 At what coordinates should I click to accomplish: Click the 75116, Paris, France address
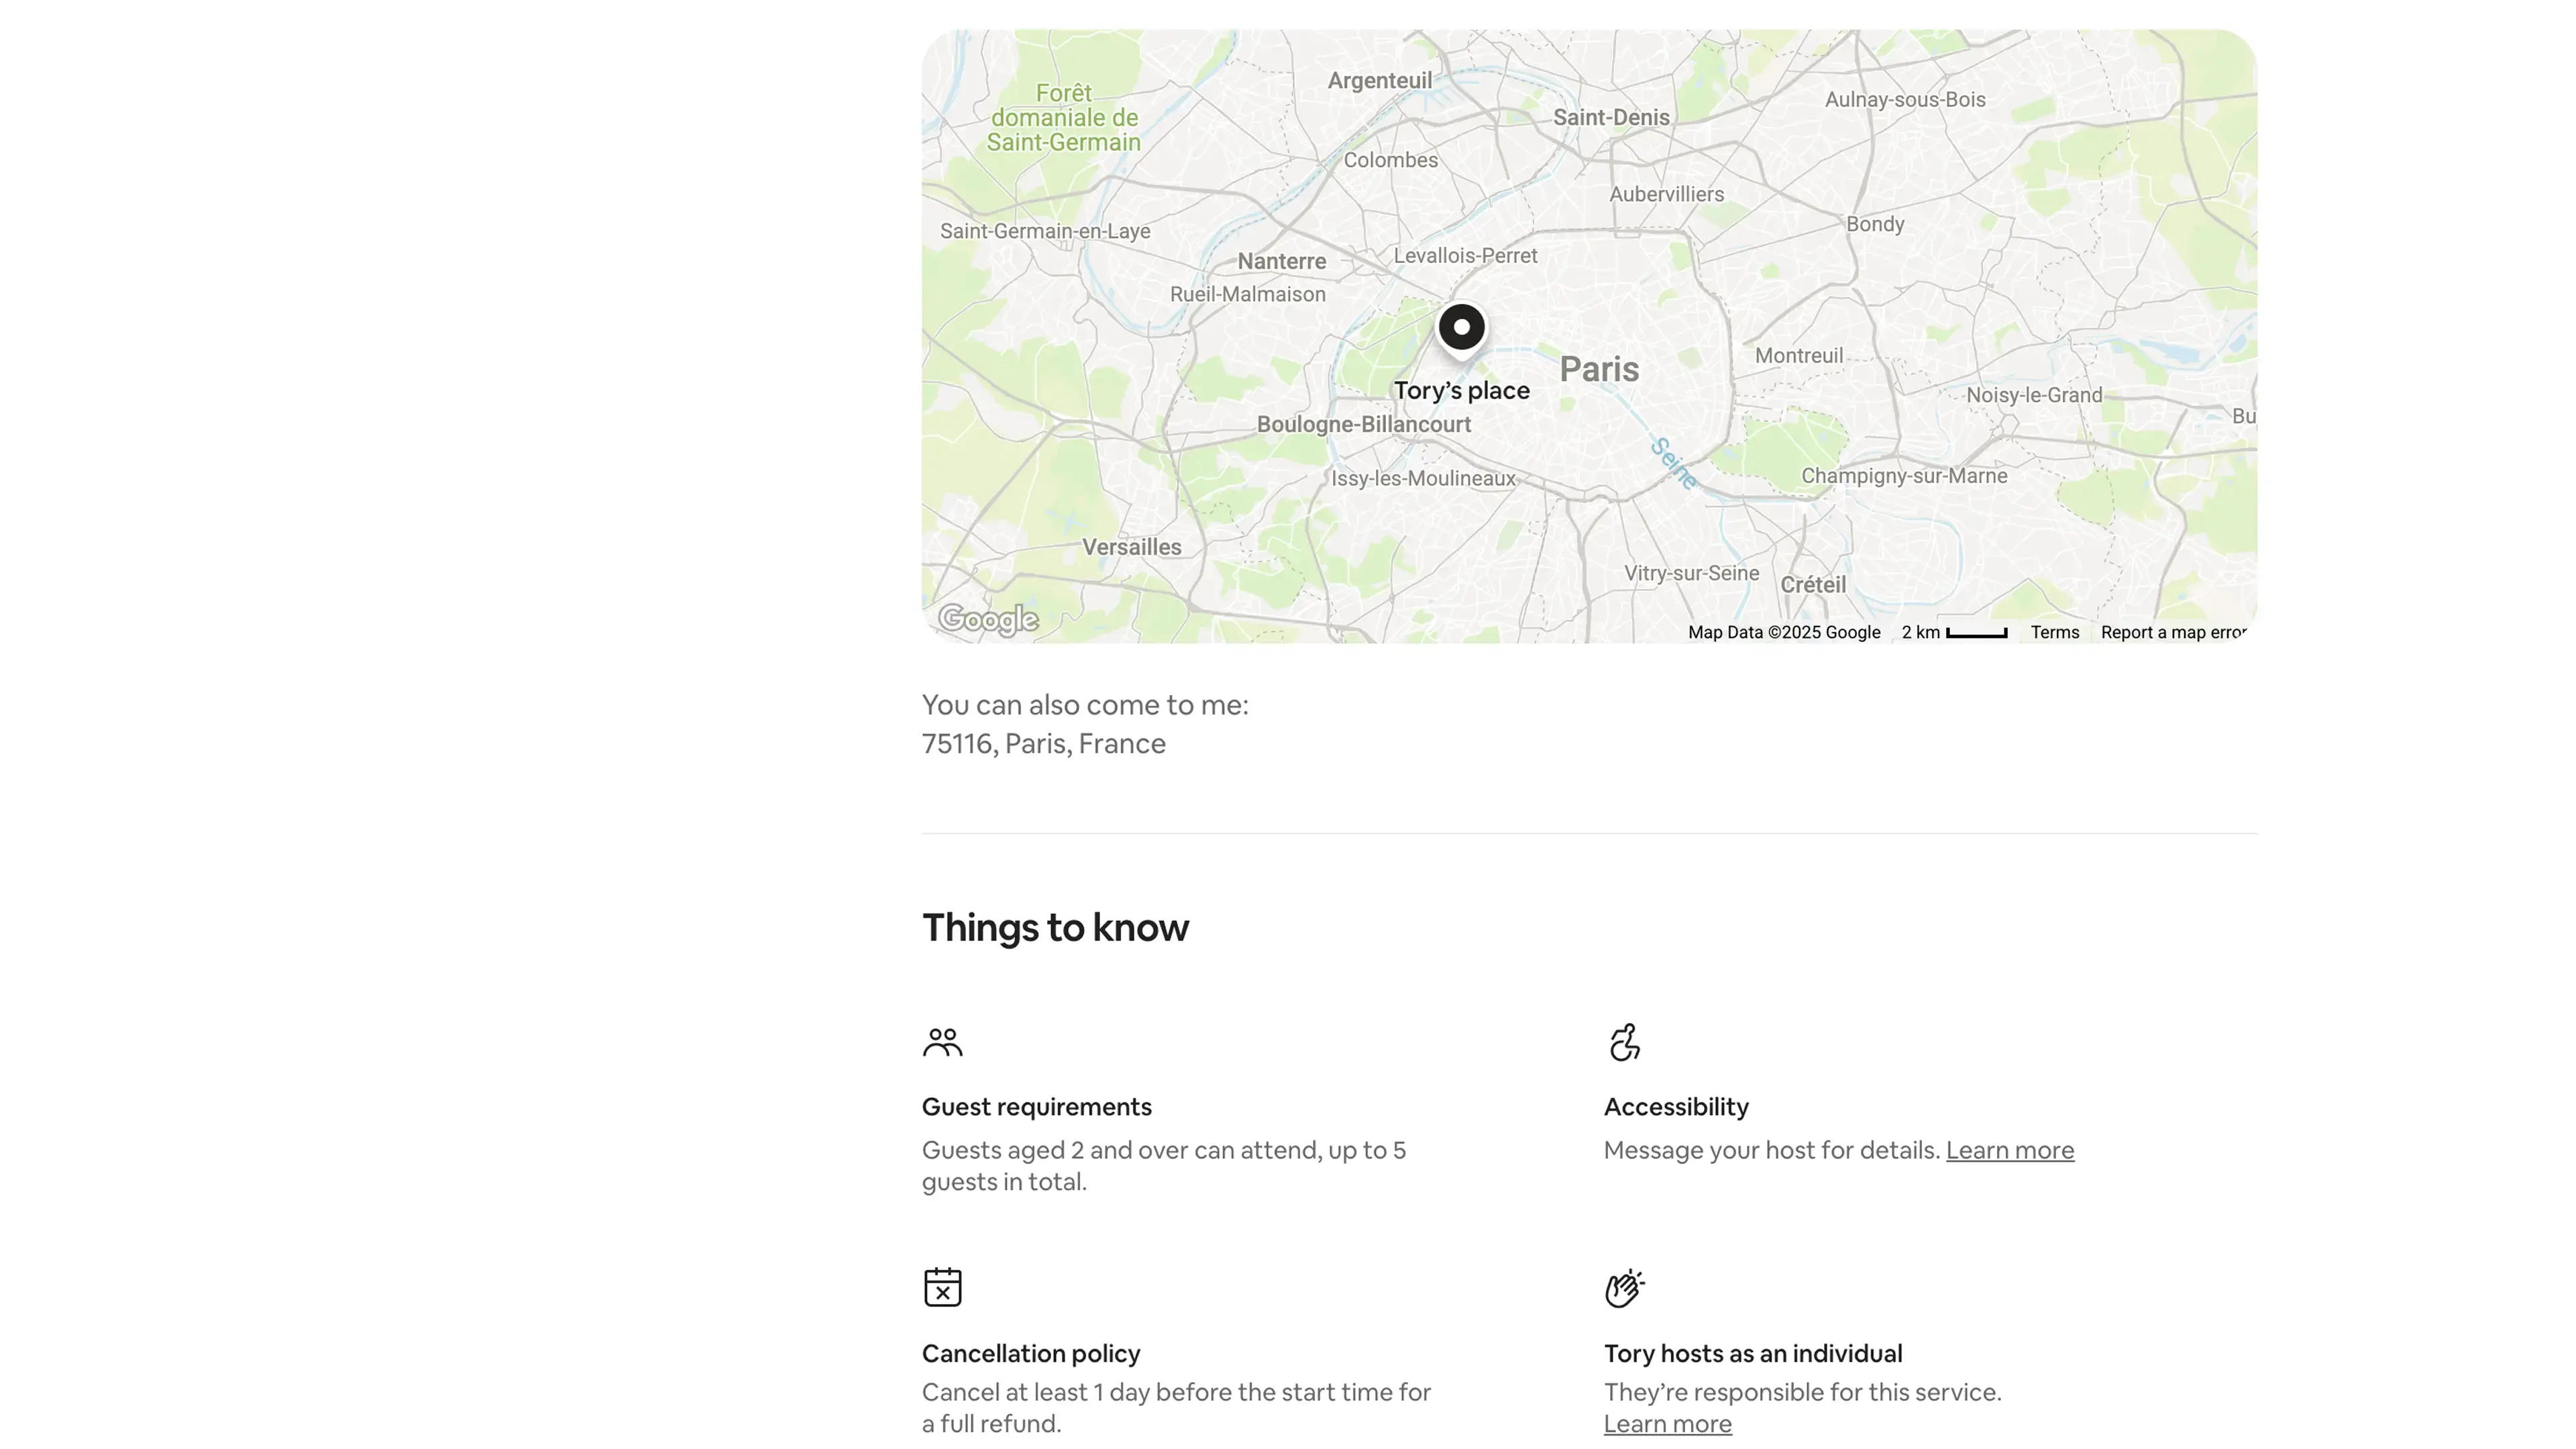(1043, 744)
